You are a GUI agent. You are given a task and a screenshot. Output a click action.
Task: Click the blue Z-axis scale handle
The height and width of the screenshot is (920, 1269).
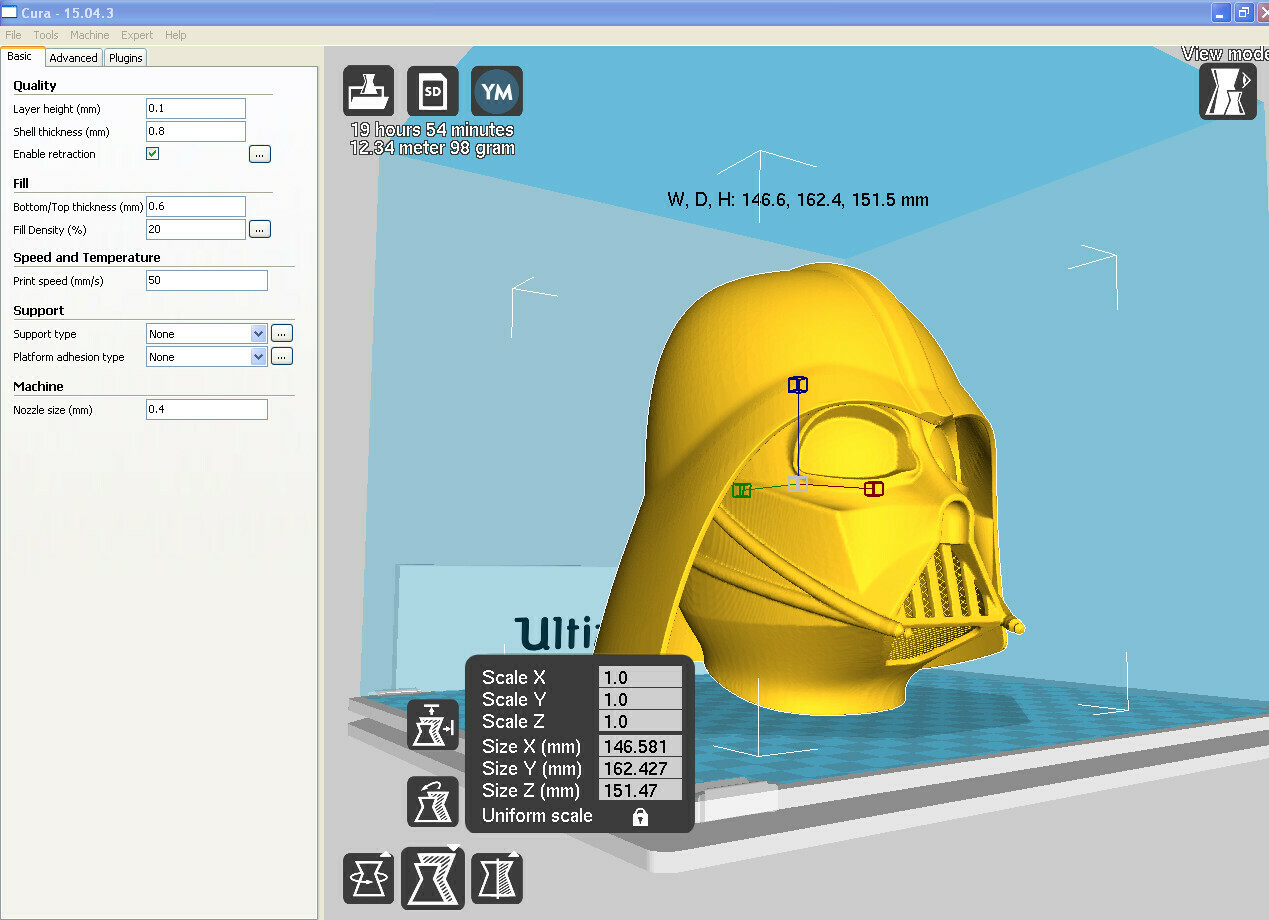(x=797, y=385)
